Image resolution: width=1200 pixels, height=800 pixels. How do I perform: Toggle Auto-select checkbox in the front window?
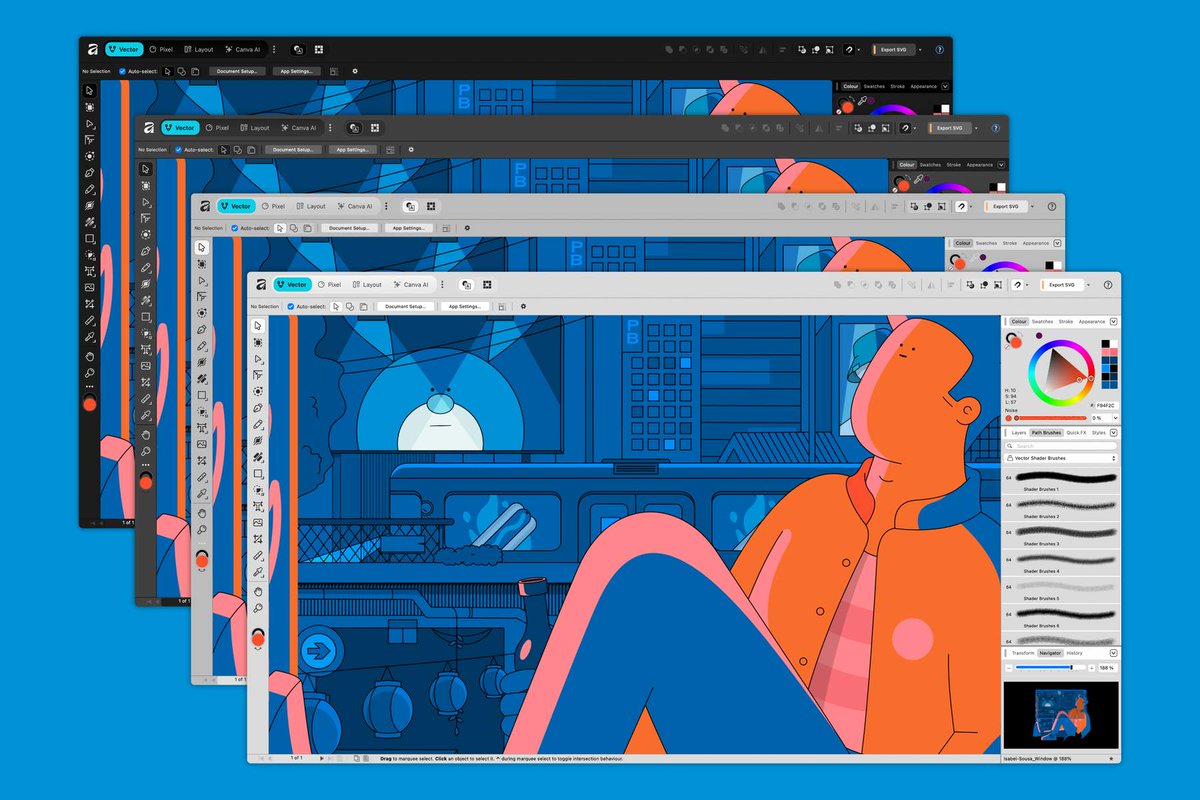(290, 306)
